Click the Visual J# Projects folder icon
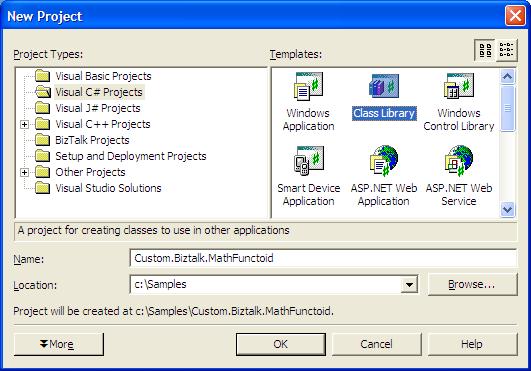 point(43,108)
